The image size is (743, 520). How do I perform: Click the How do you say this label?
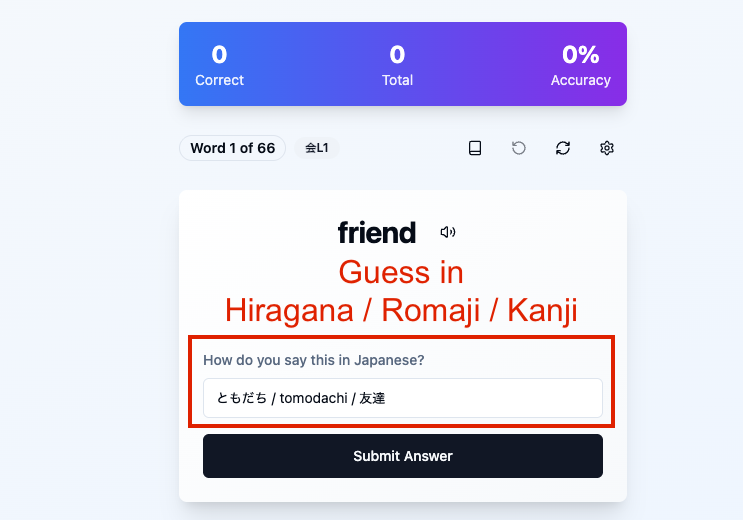click(x=314, y=360)
